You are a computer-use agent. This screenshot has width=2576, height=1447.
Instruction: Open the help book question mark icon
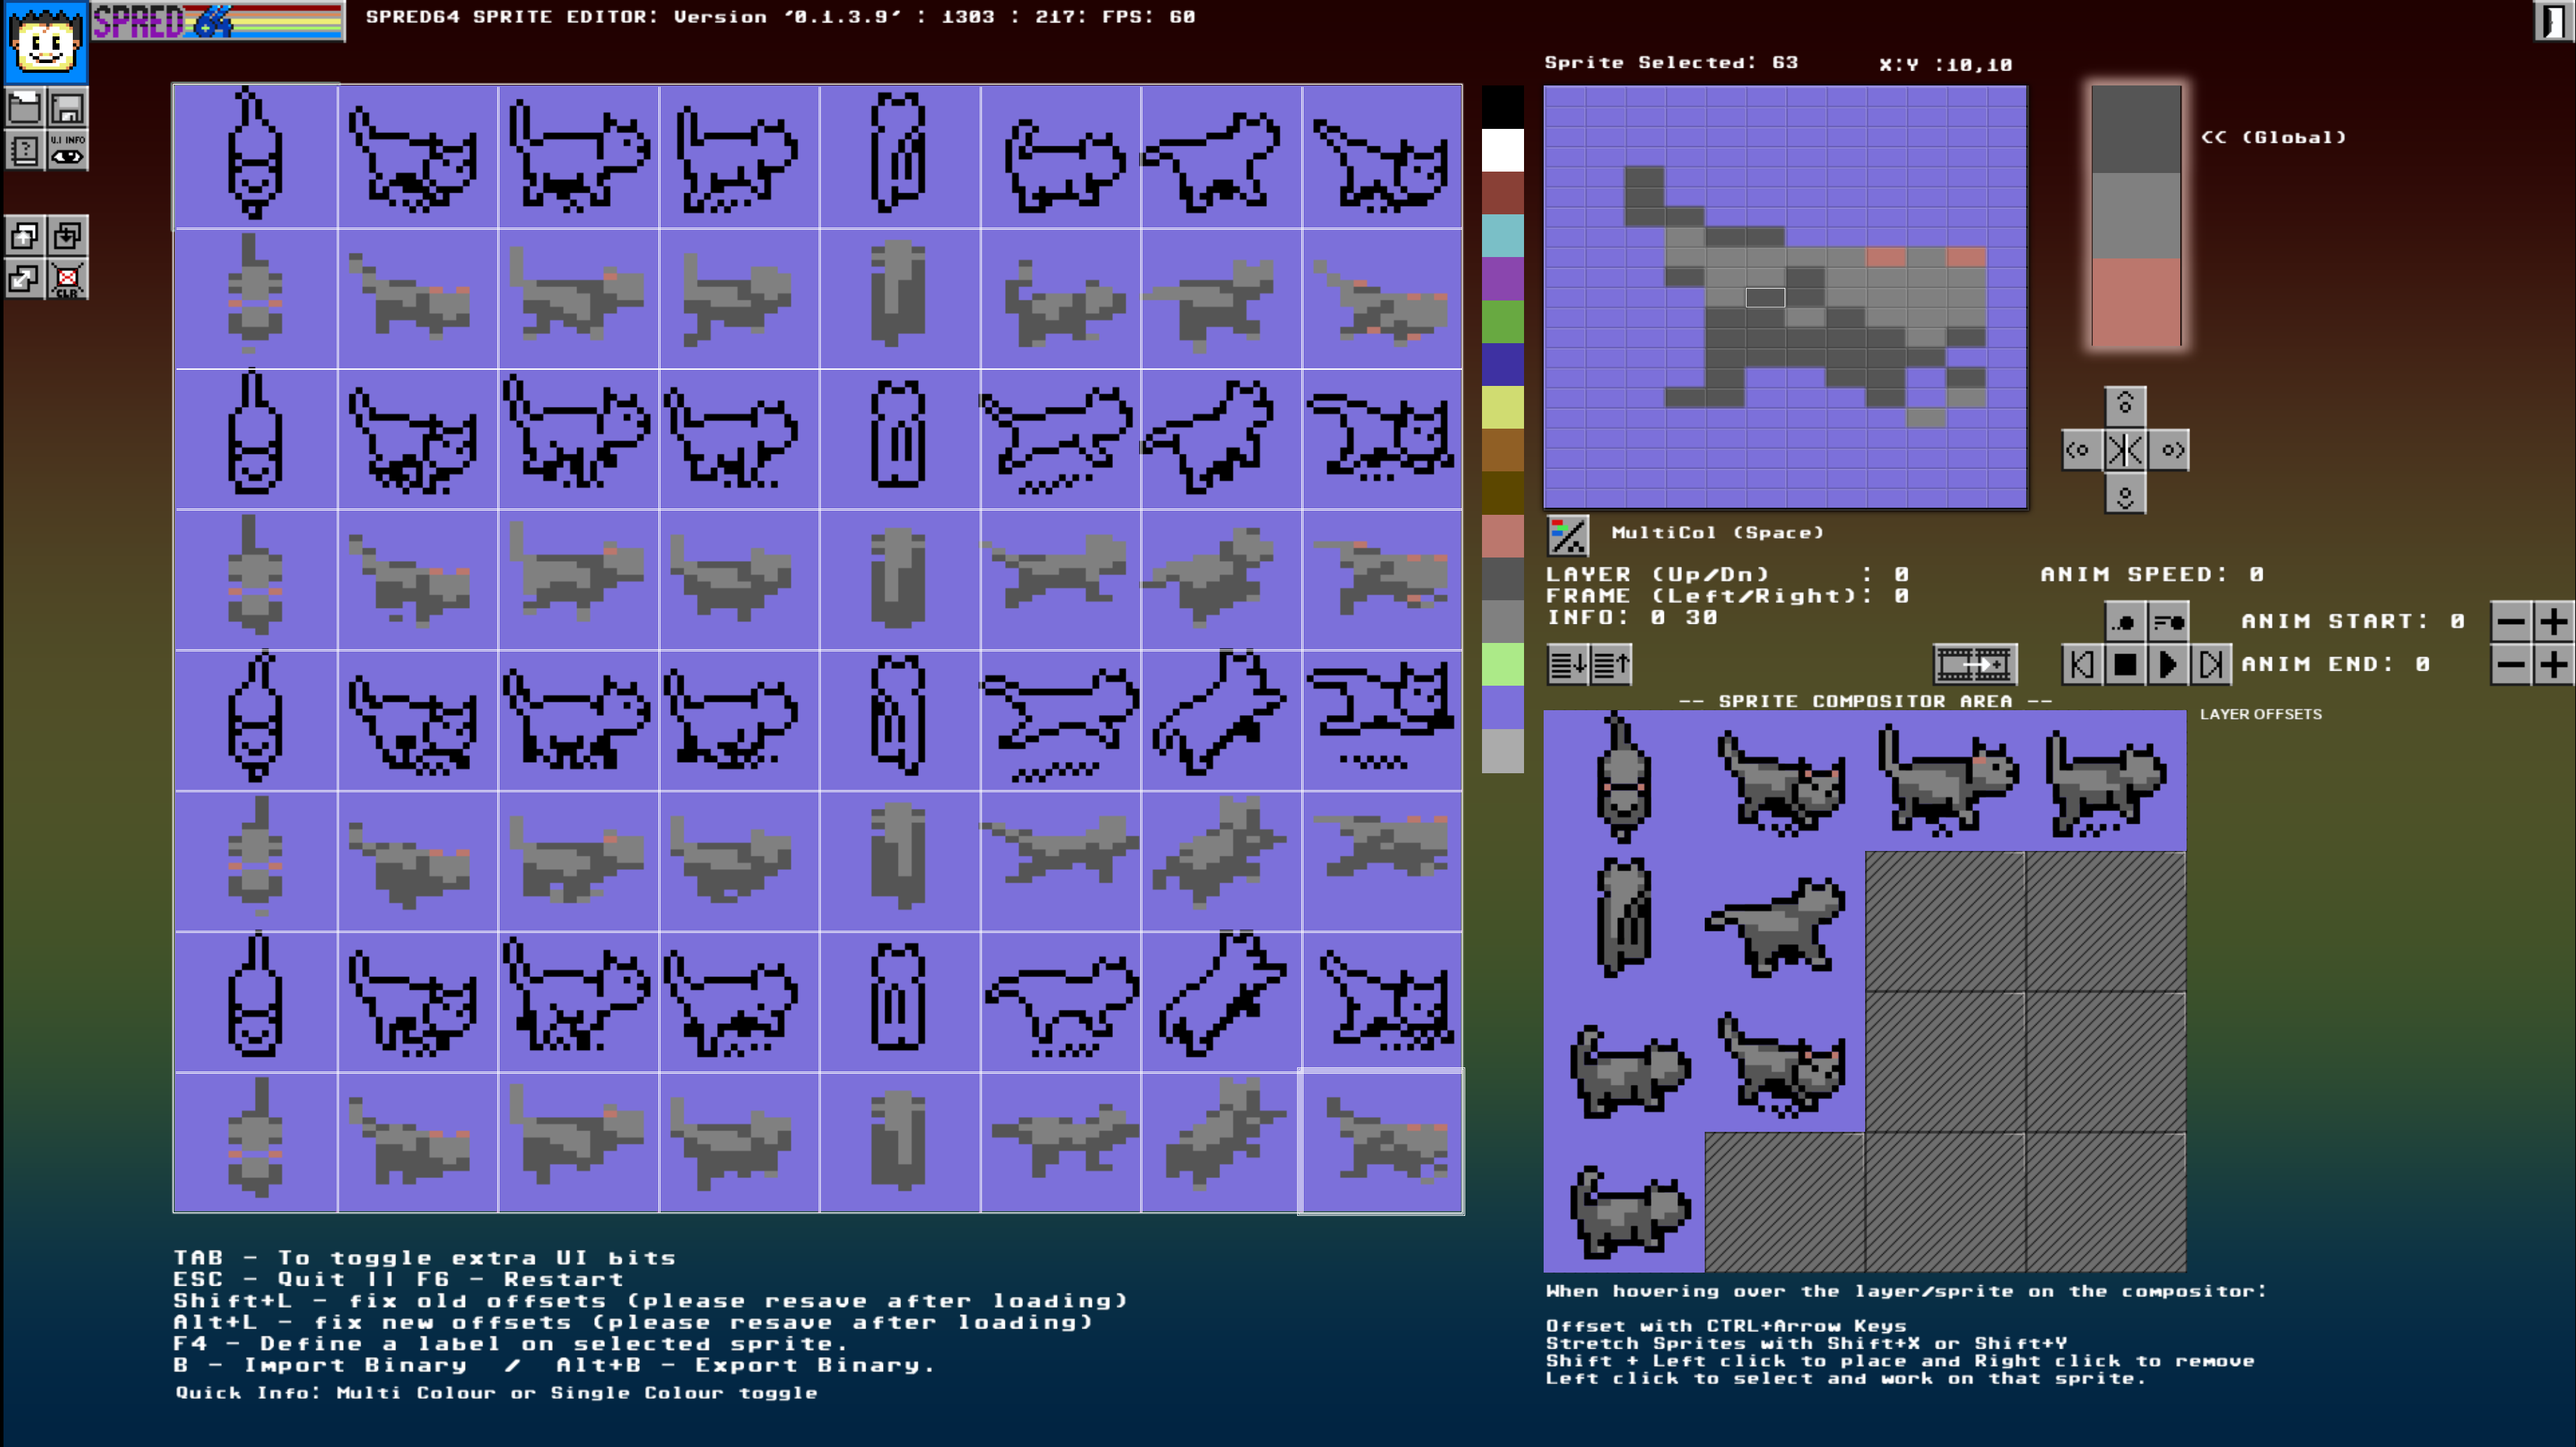point(25,150)
